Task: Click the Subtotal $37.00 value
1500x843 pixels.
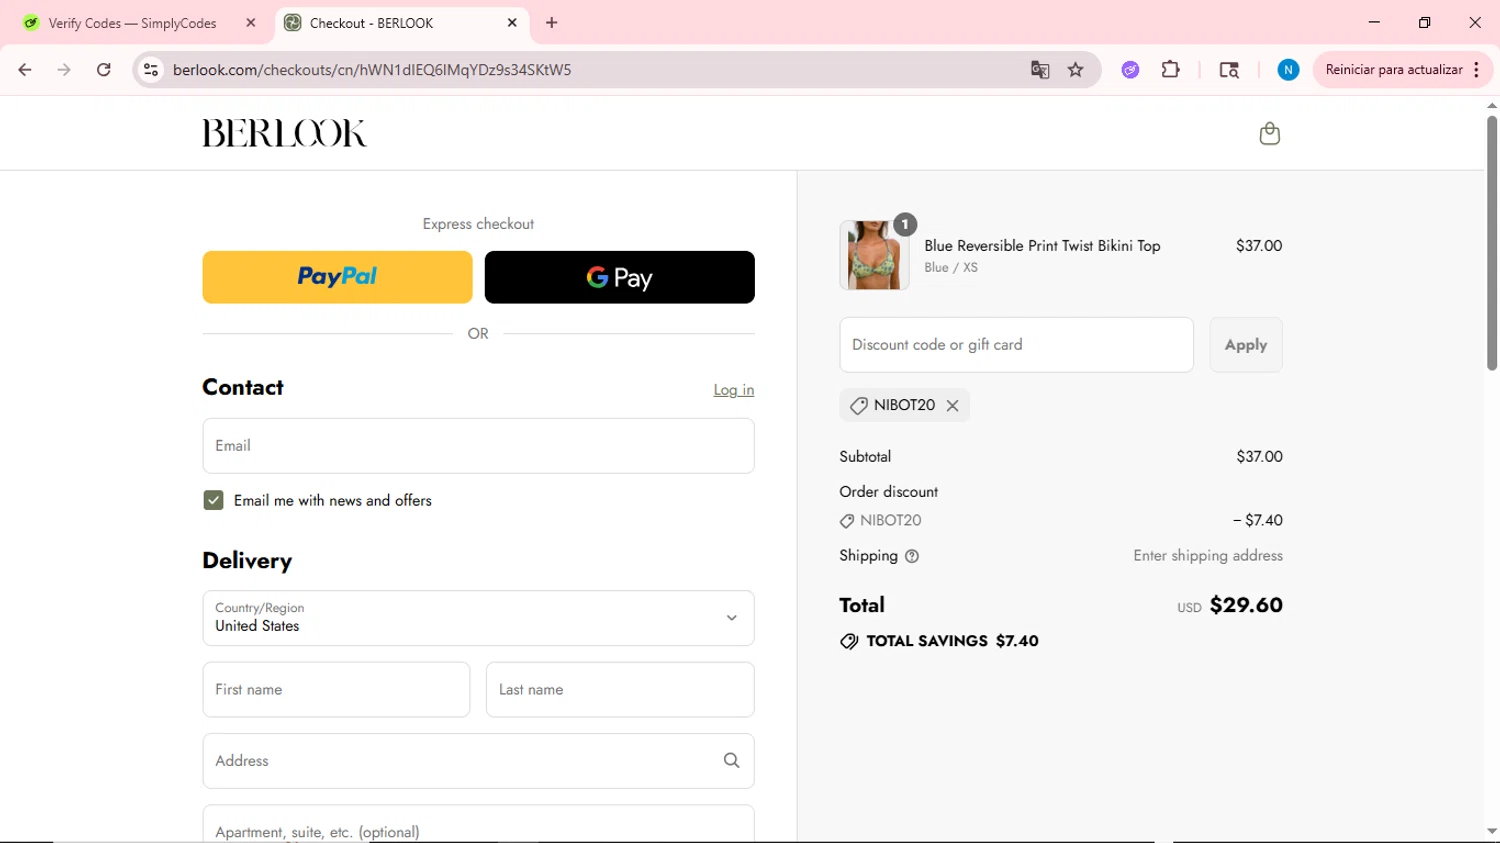Action: coord(1259,457)
